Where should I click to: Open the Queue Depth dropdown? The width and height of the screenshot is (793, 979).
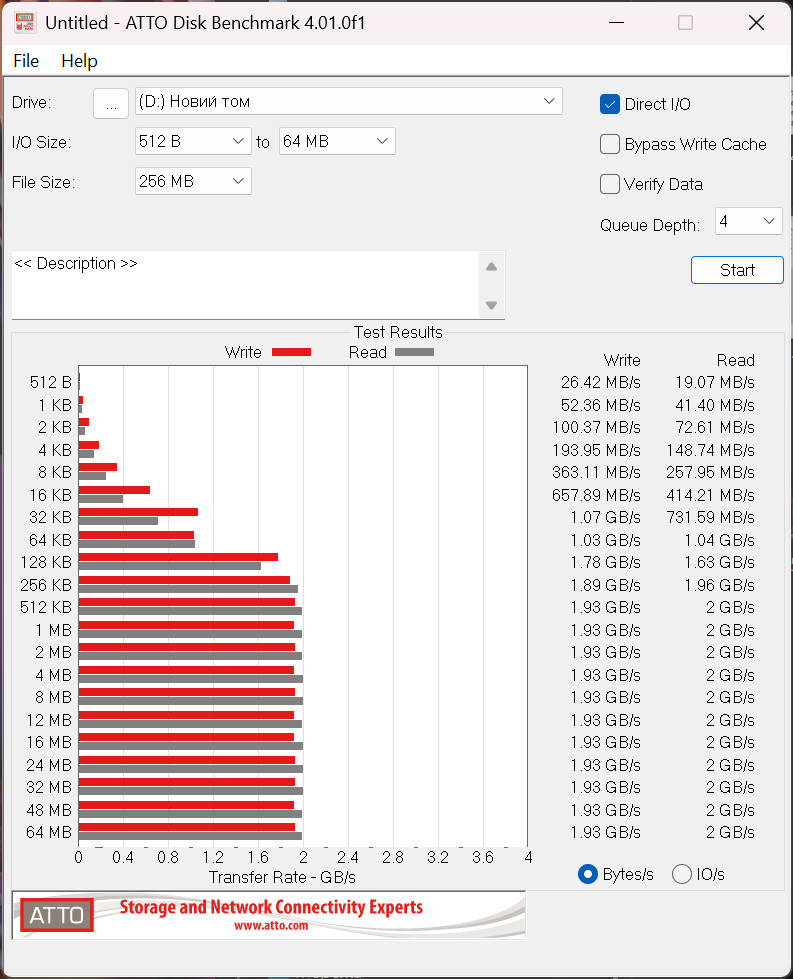[749, 221]
